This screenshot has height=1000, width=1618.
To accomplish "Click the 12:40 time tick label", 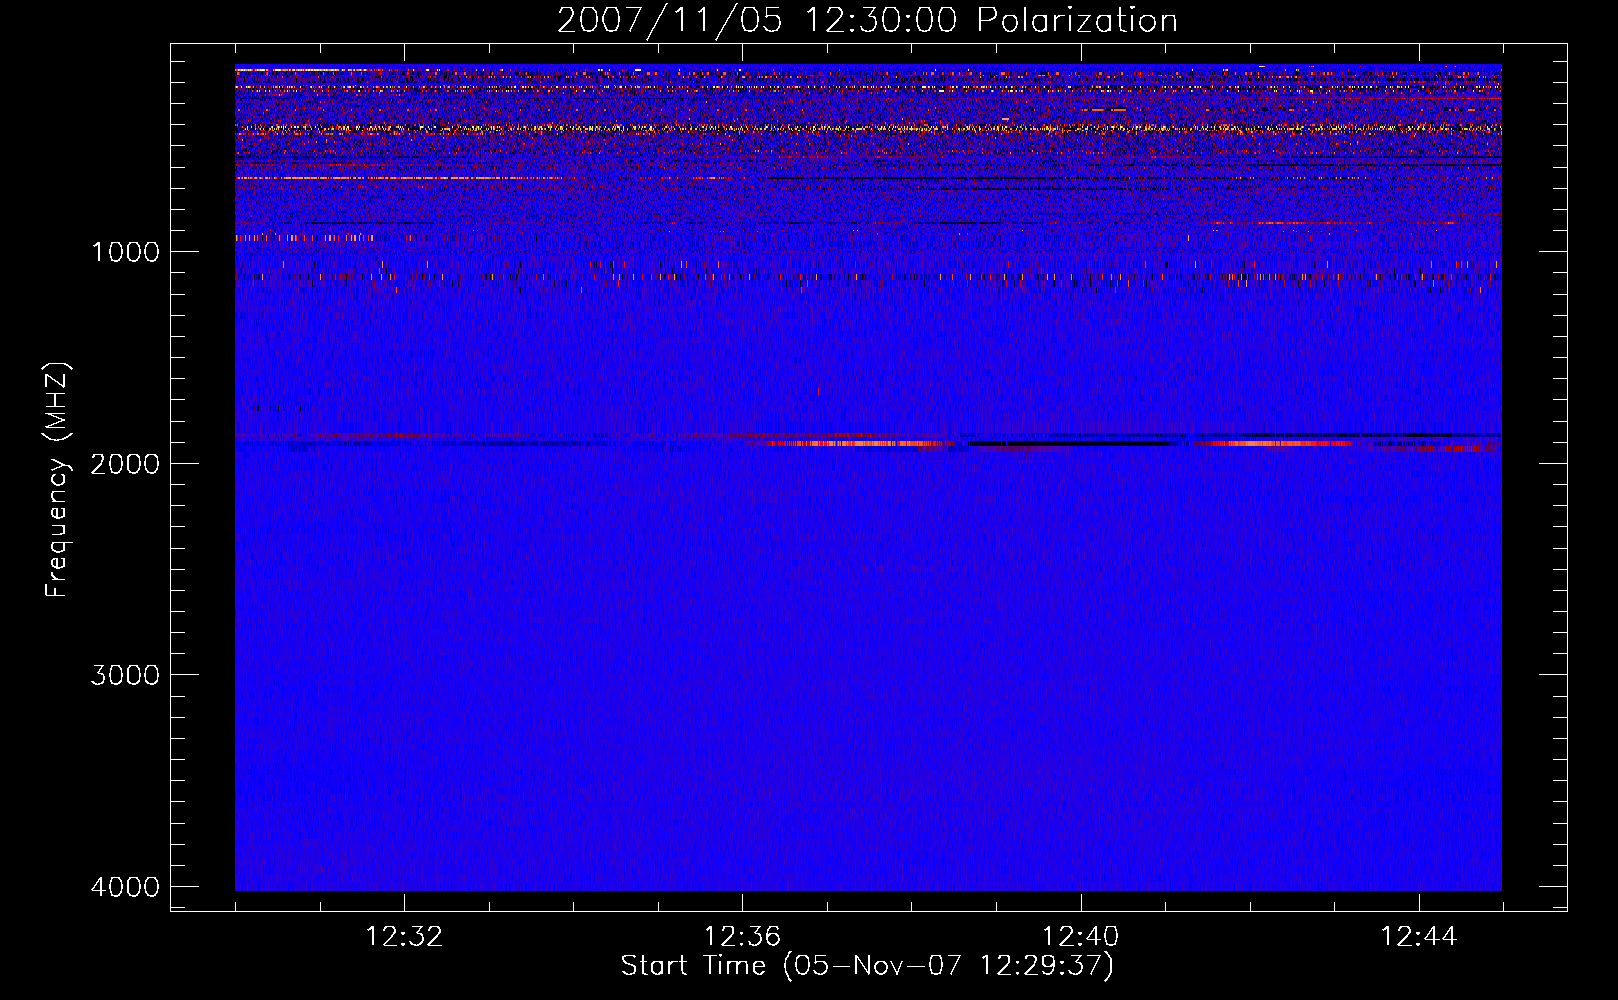I will [1081, 937].
